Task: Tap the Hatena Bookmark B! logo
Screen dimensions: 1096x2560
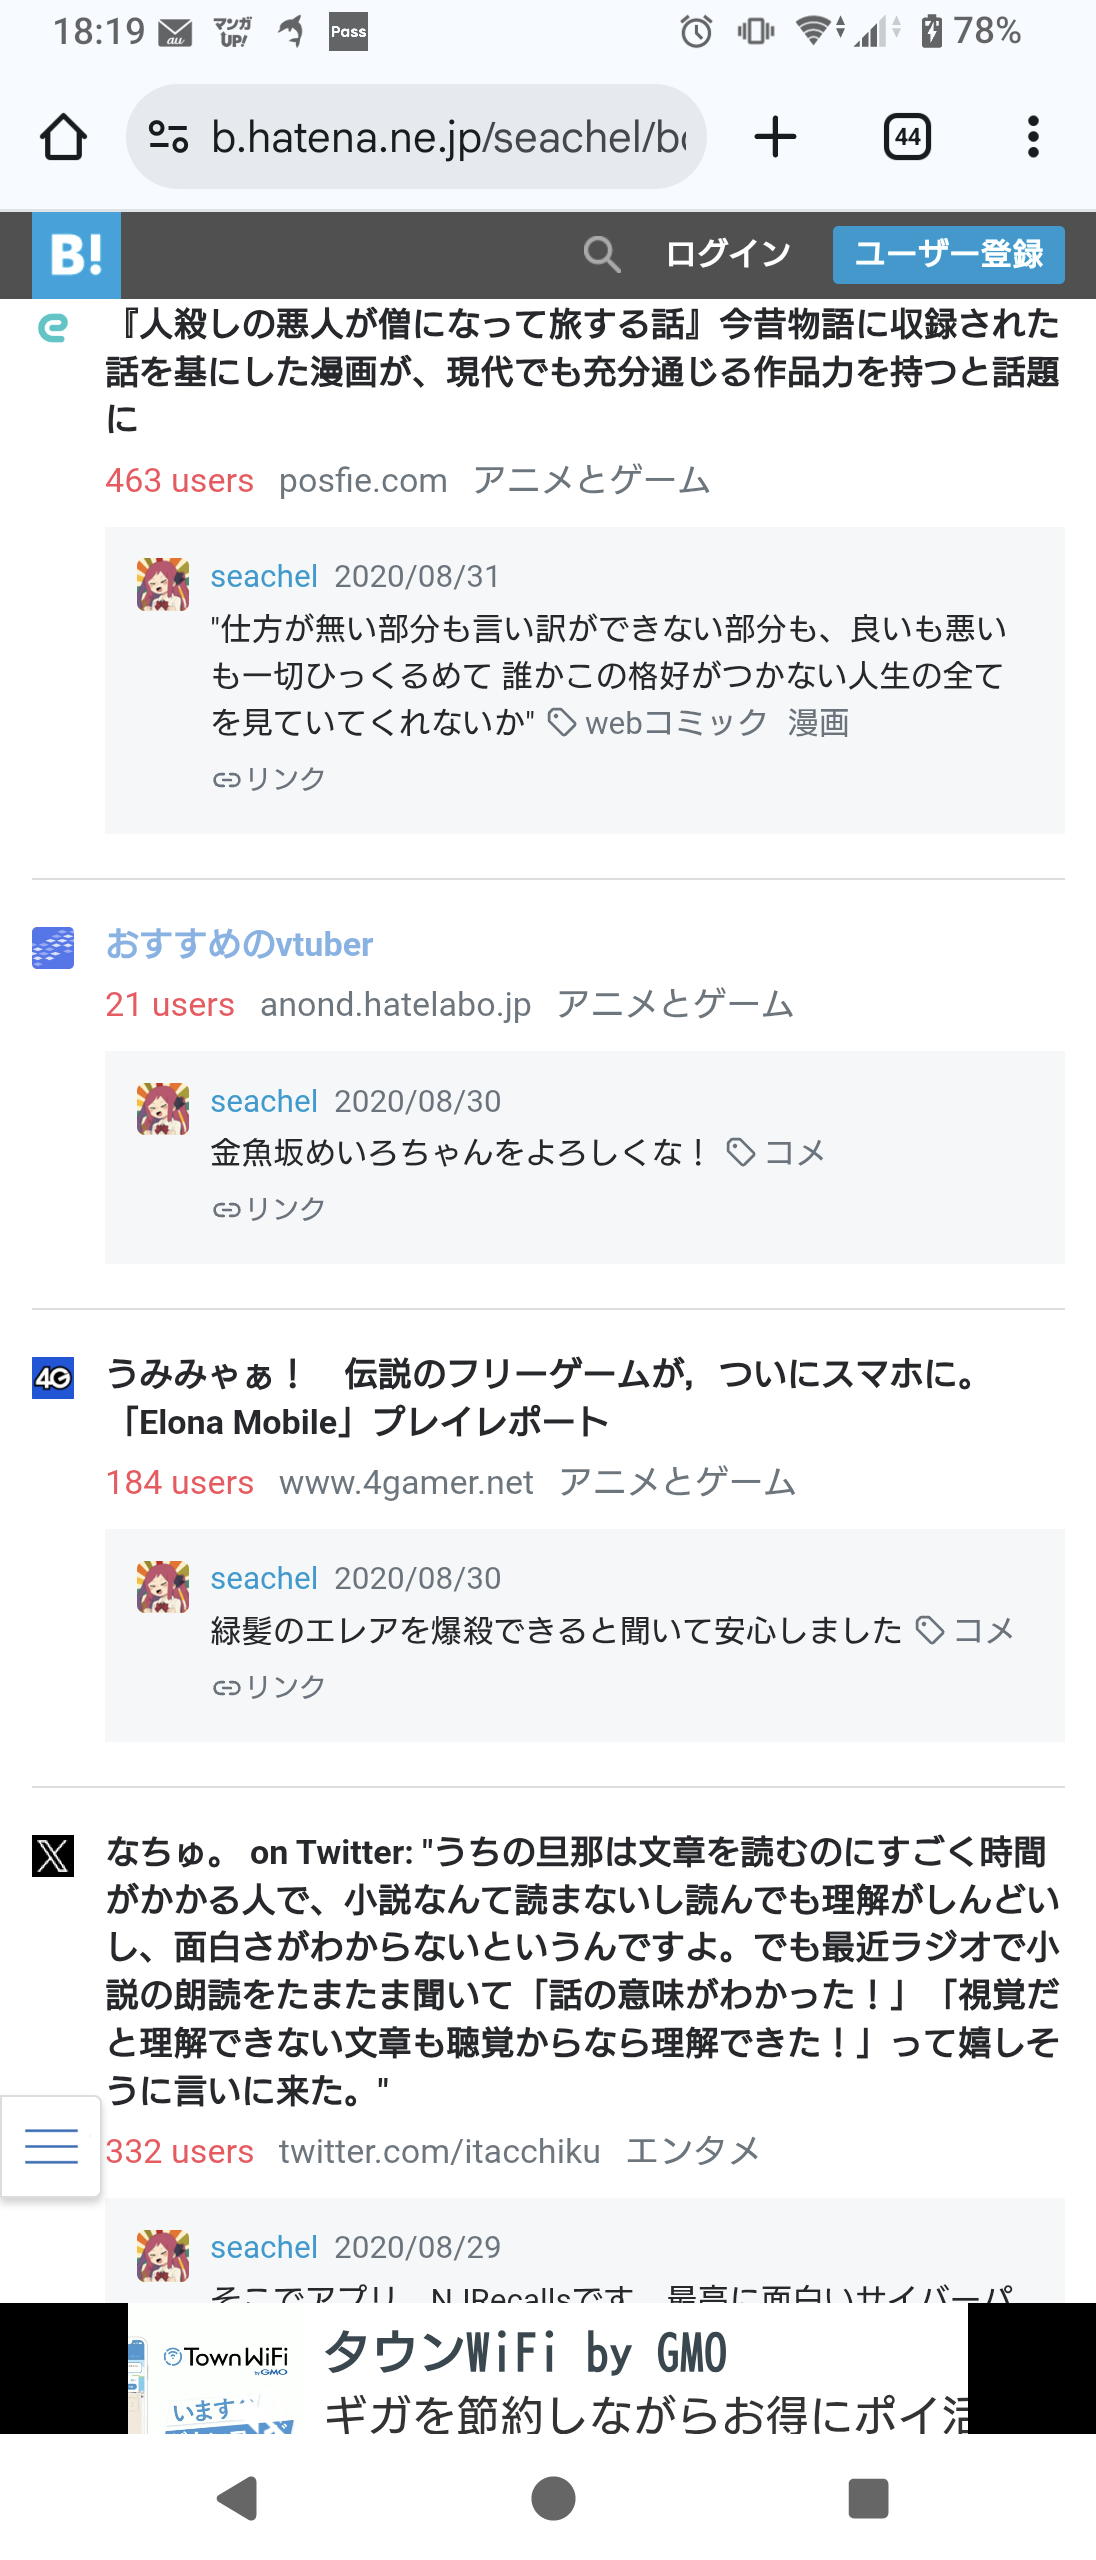Action: click(x=76, y=255)
